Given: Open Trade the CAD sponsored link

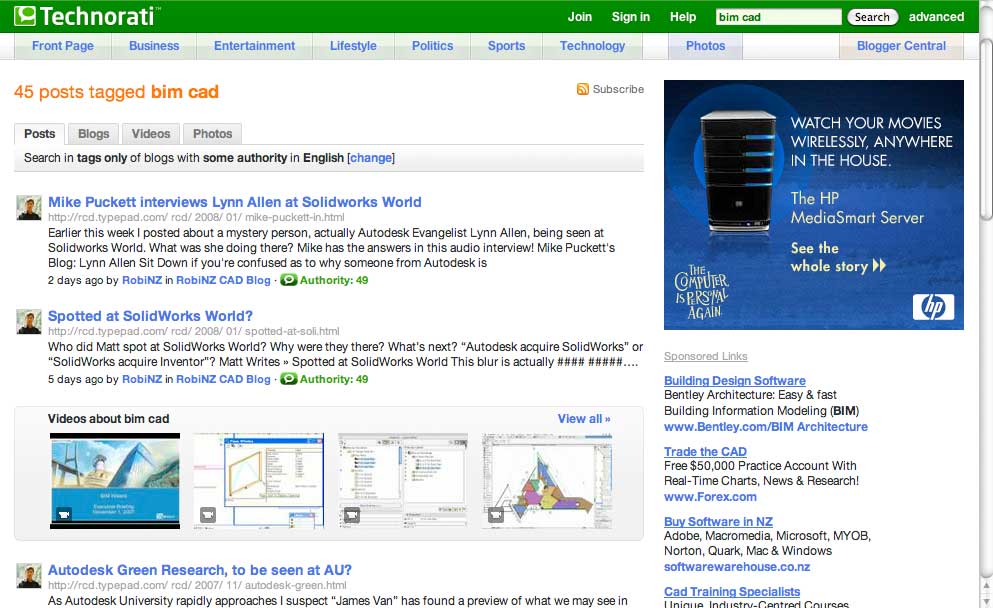Looking at the screenshot, I should (x=705, y=452).
